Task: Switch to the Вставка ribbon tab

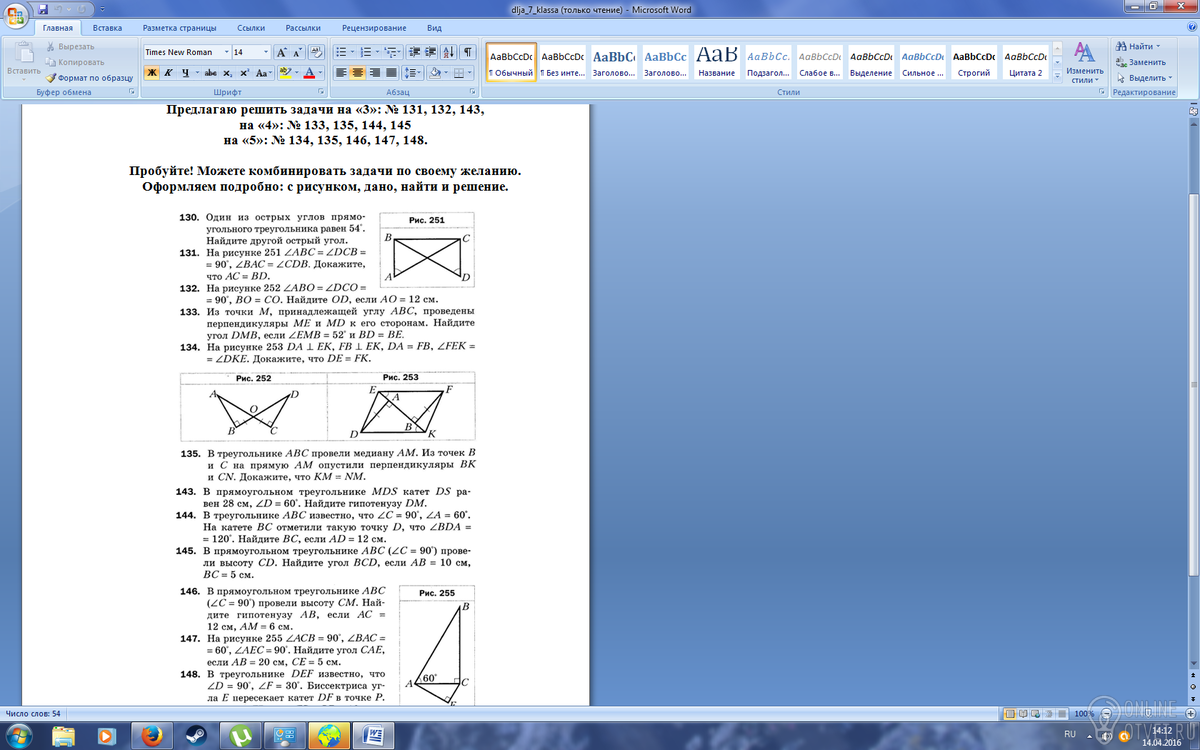Action: point(107,28)
